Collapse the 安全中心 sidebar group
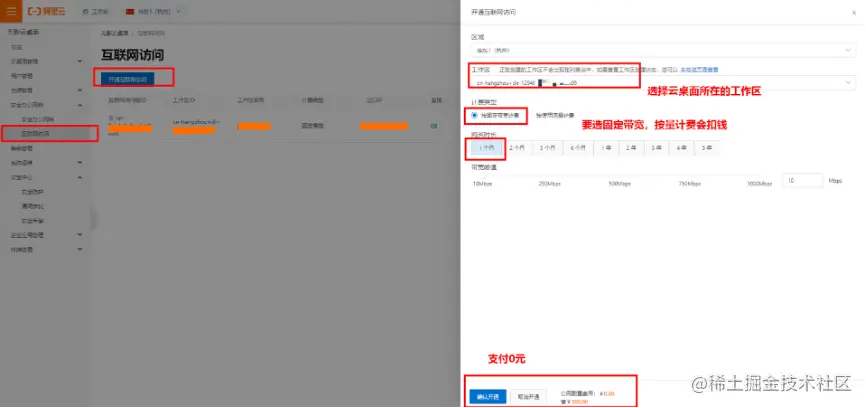Screen dimensions: 866x408 pos(80,178)
